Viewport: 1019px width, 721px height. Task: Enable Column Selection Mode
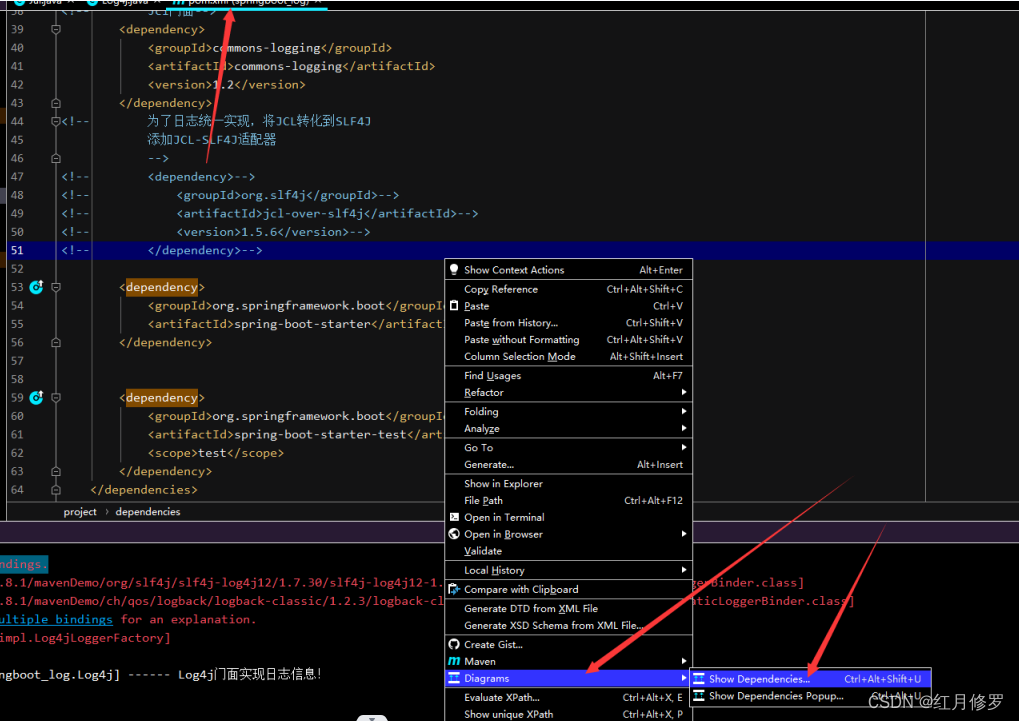[569, 356]
